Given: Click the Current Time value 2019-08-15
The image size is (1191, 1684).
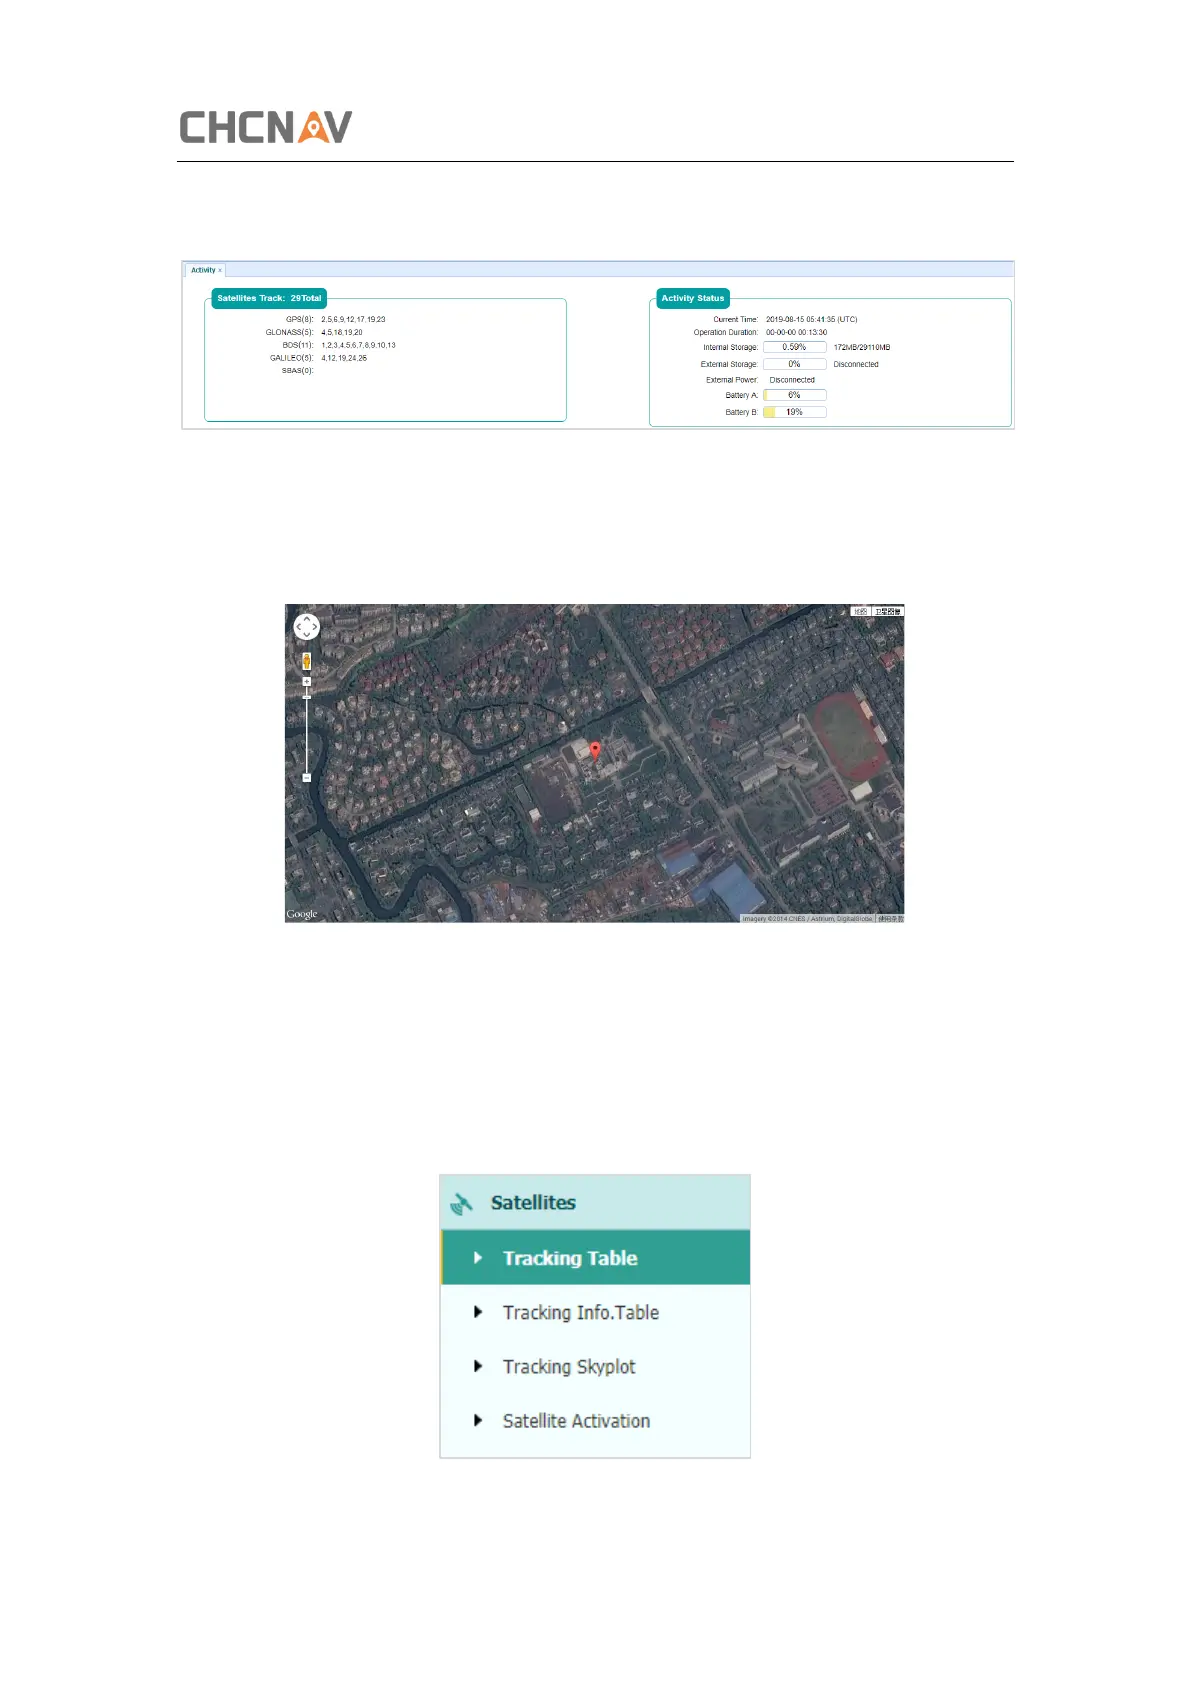Looking at the screenshot, I should click(x=811, y=320).
